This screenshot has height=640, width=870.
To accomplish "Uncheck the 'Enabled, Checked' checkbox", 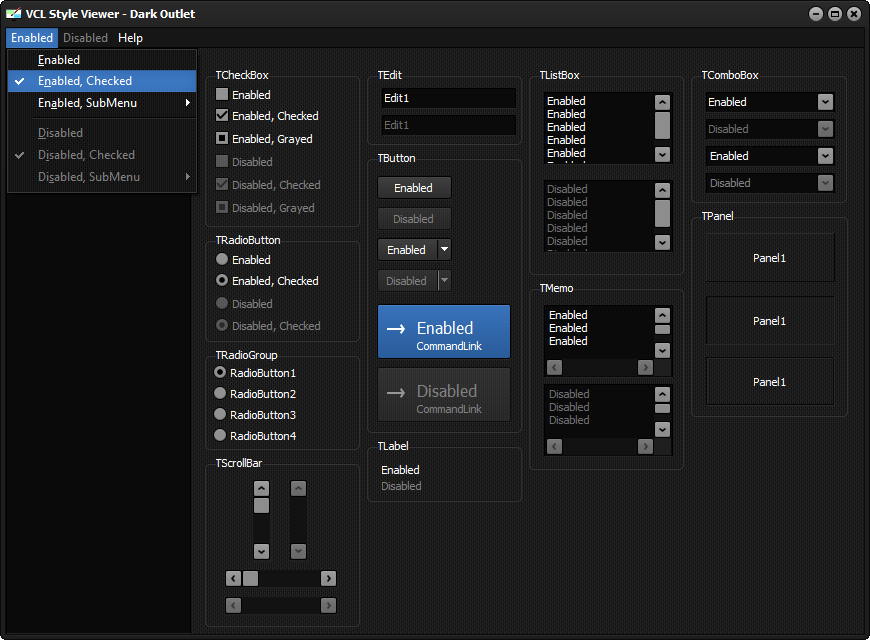I will pyautogui.click(x=222, y=115).
